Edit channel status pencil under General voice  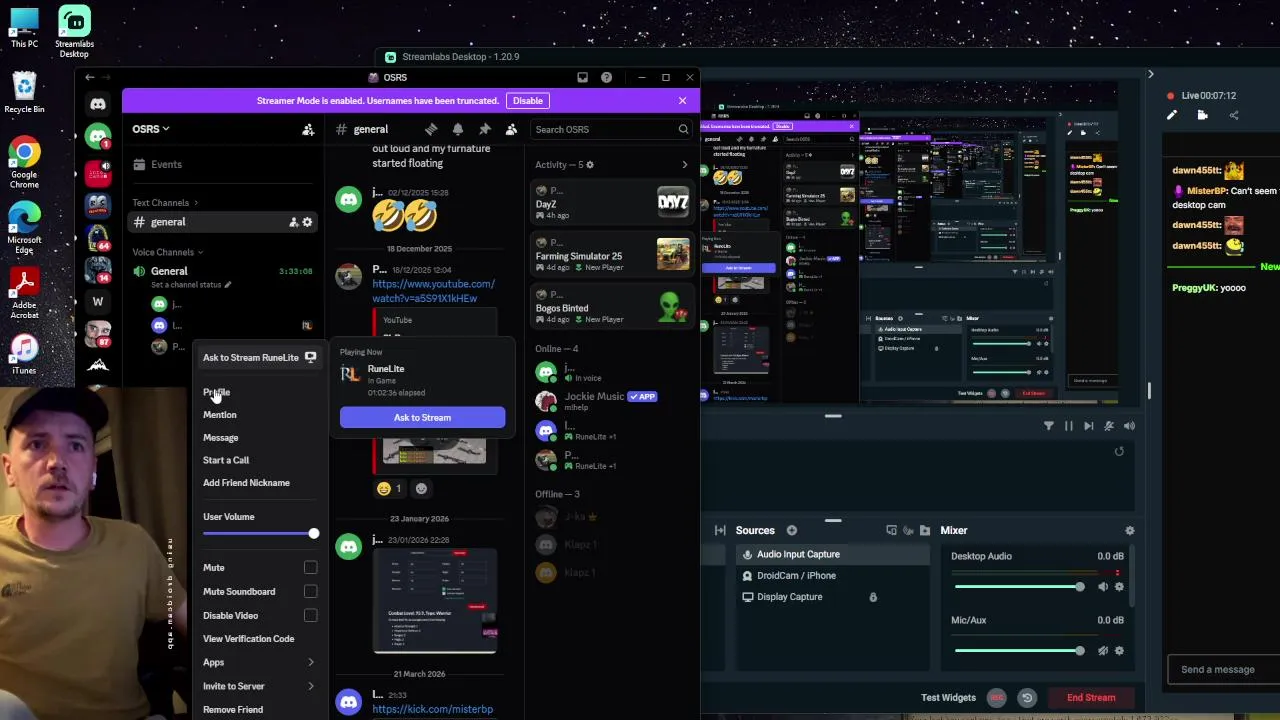228,285
